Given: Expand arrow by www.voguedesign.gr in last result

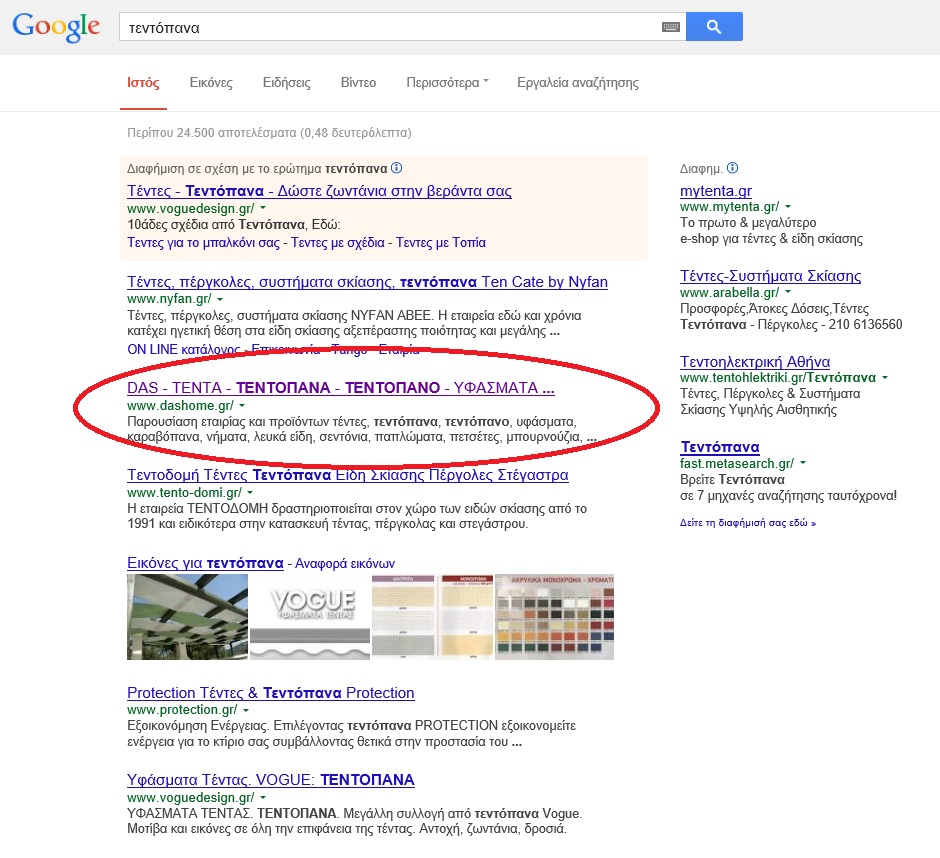Looking at the screenshot, I should (x=263, y=797).
